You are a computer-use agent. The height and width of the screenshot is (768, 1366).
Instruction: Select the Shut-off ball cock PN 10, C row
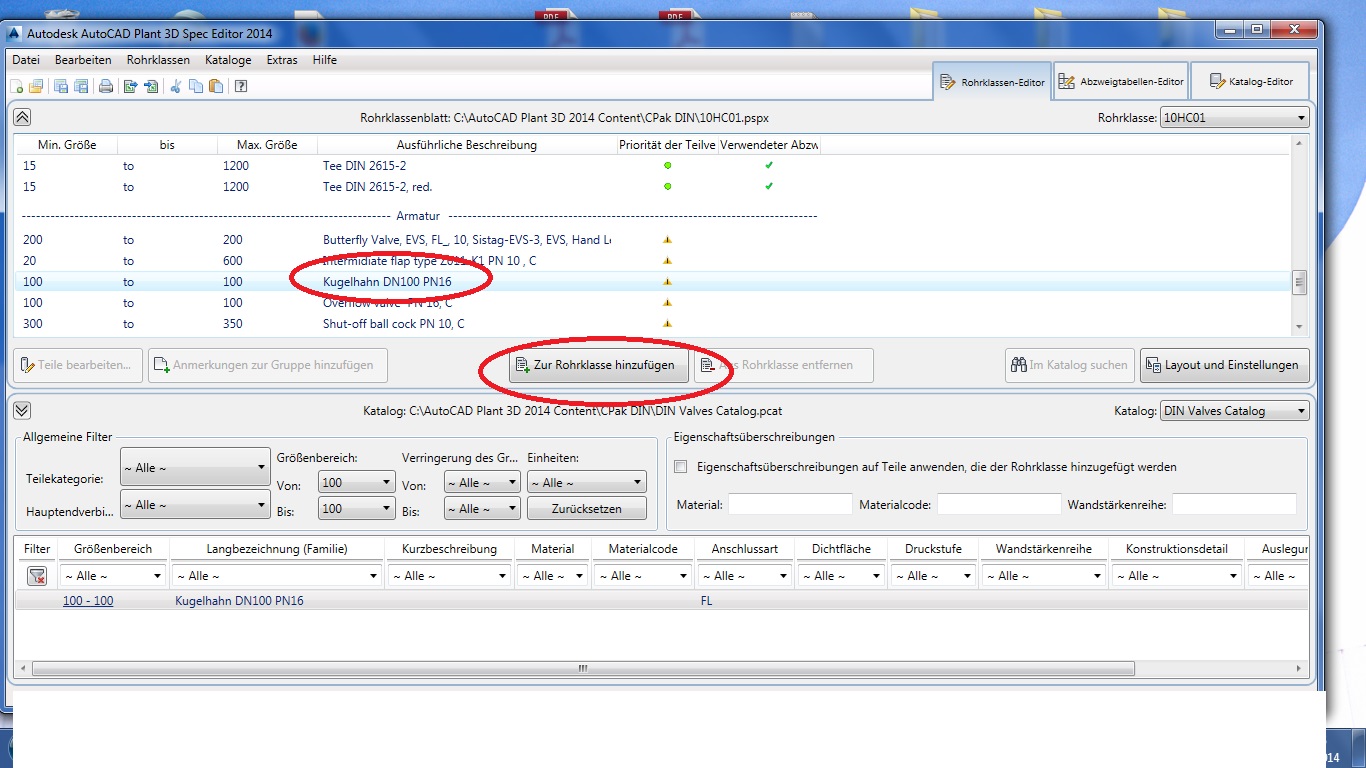click(x=653, y=324)
